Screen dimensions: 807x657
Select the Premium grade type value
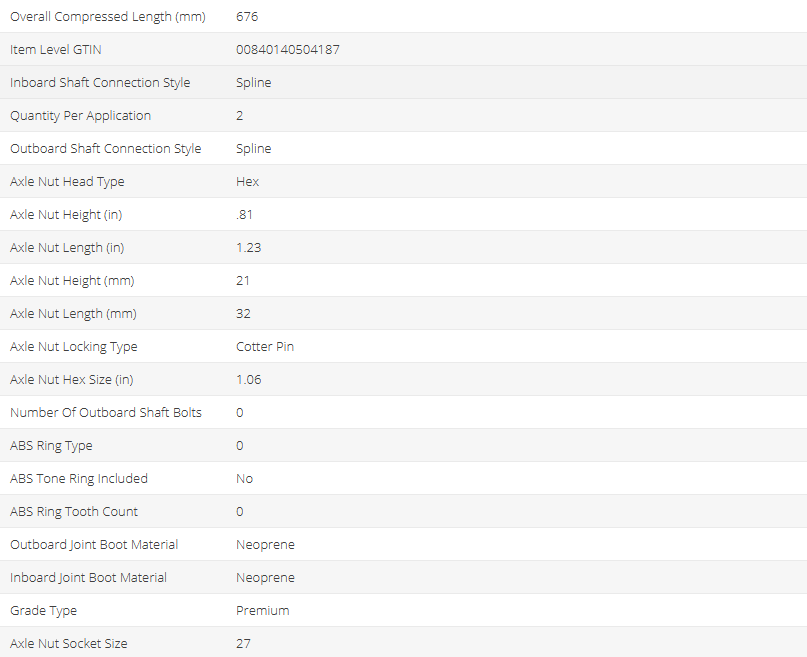tap(262, 610)
